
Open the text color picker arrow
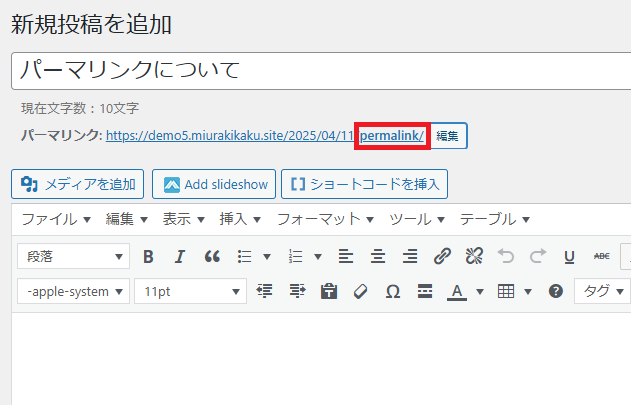coord(479,291)
